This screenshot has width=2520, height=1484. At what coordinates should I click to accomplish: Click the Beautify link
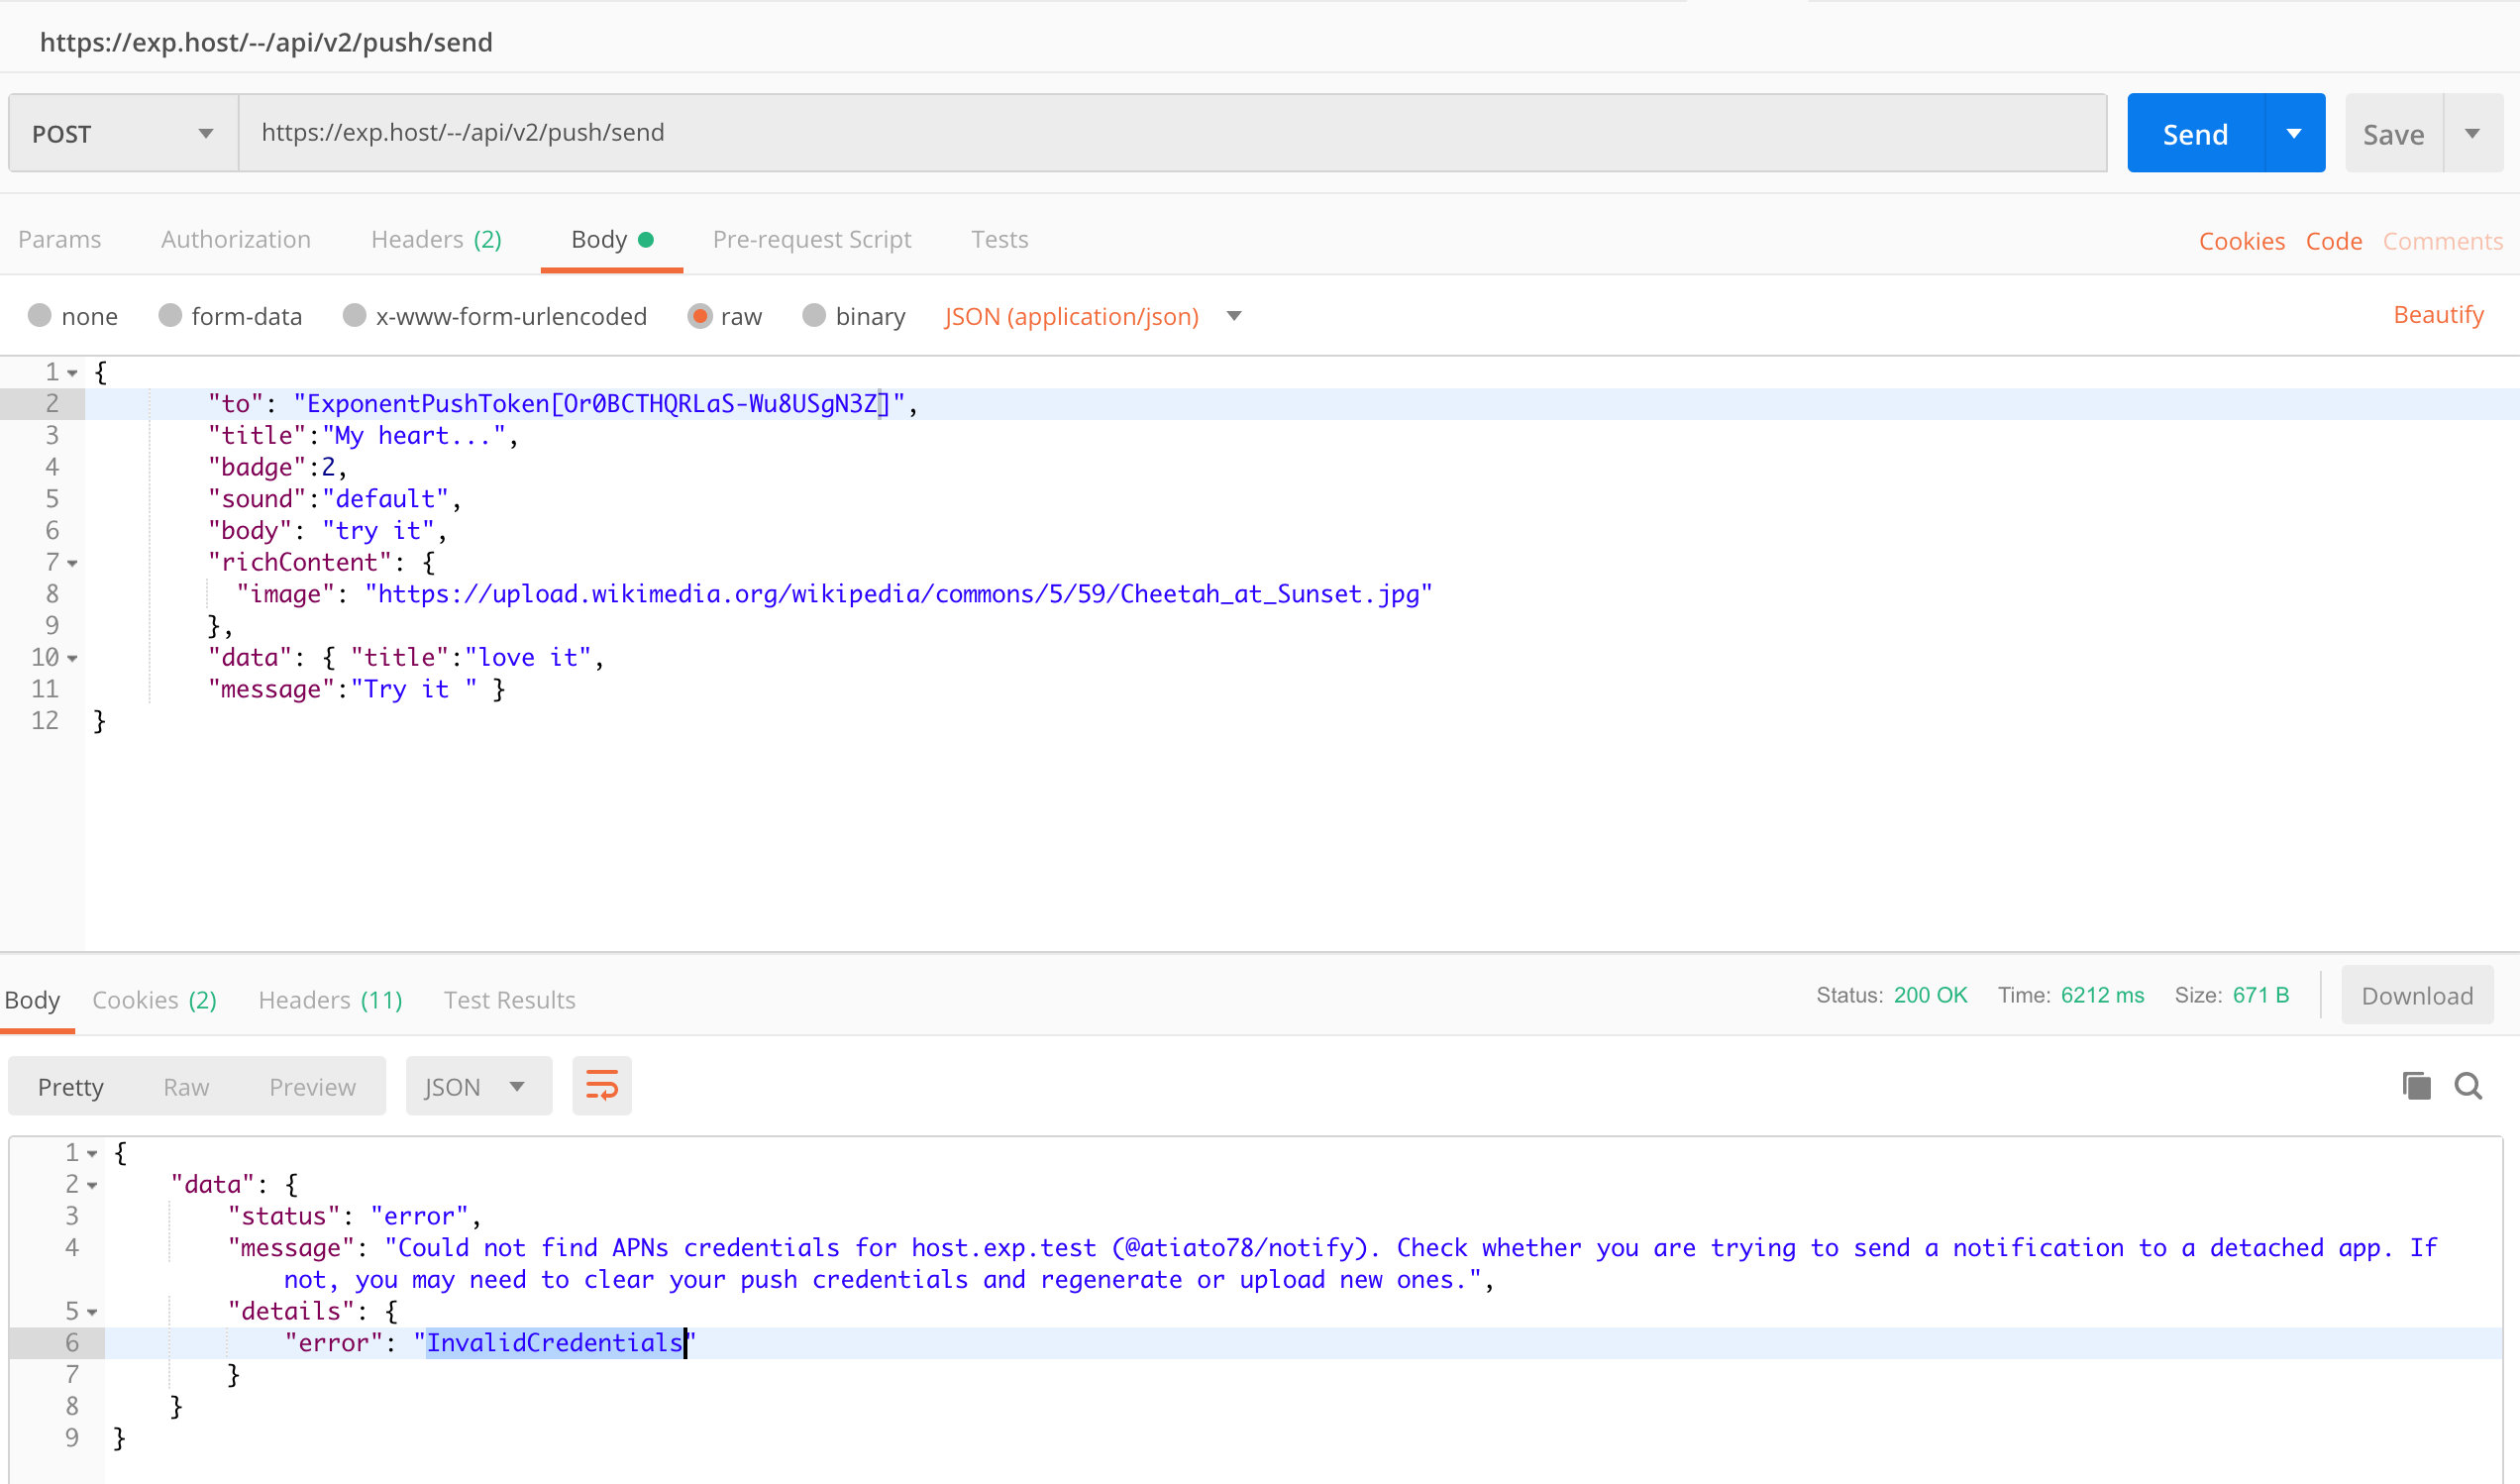2438,314
